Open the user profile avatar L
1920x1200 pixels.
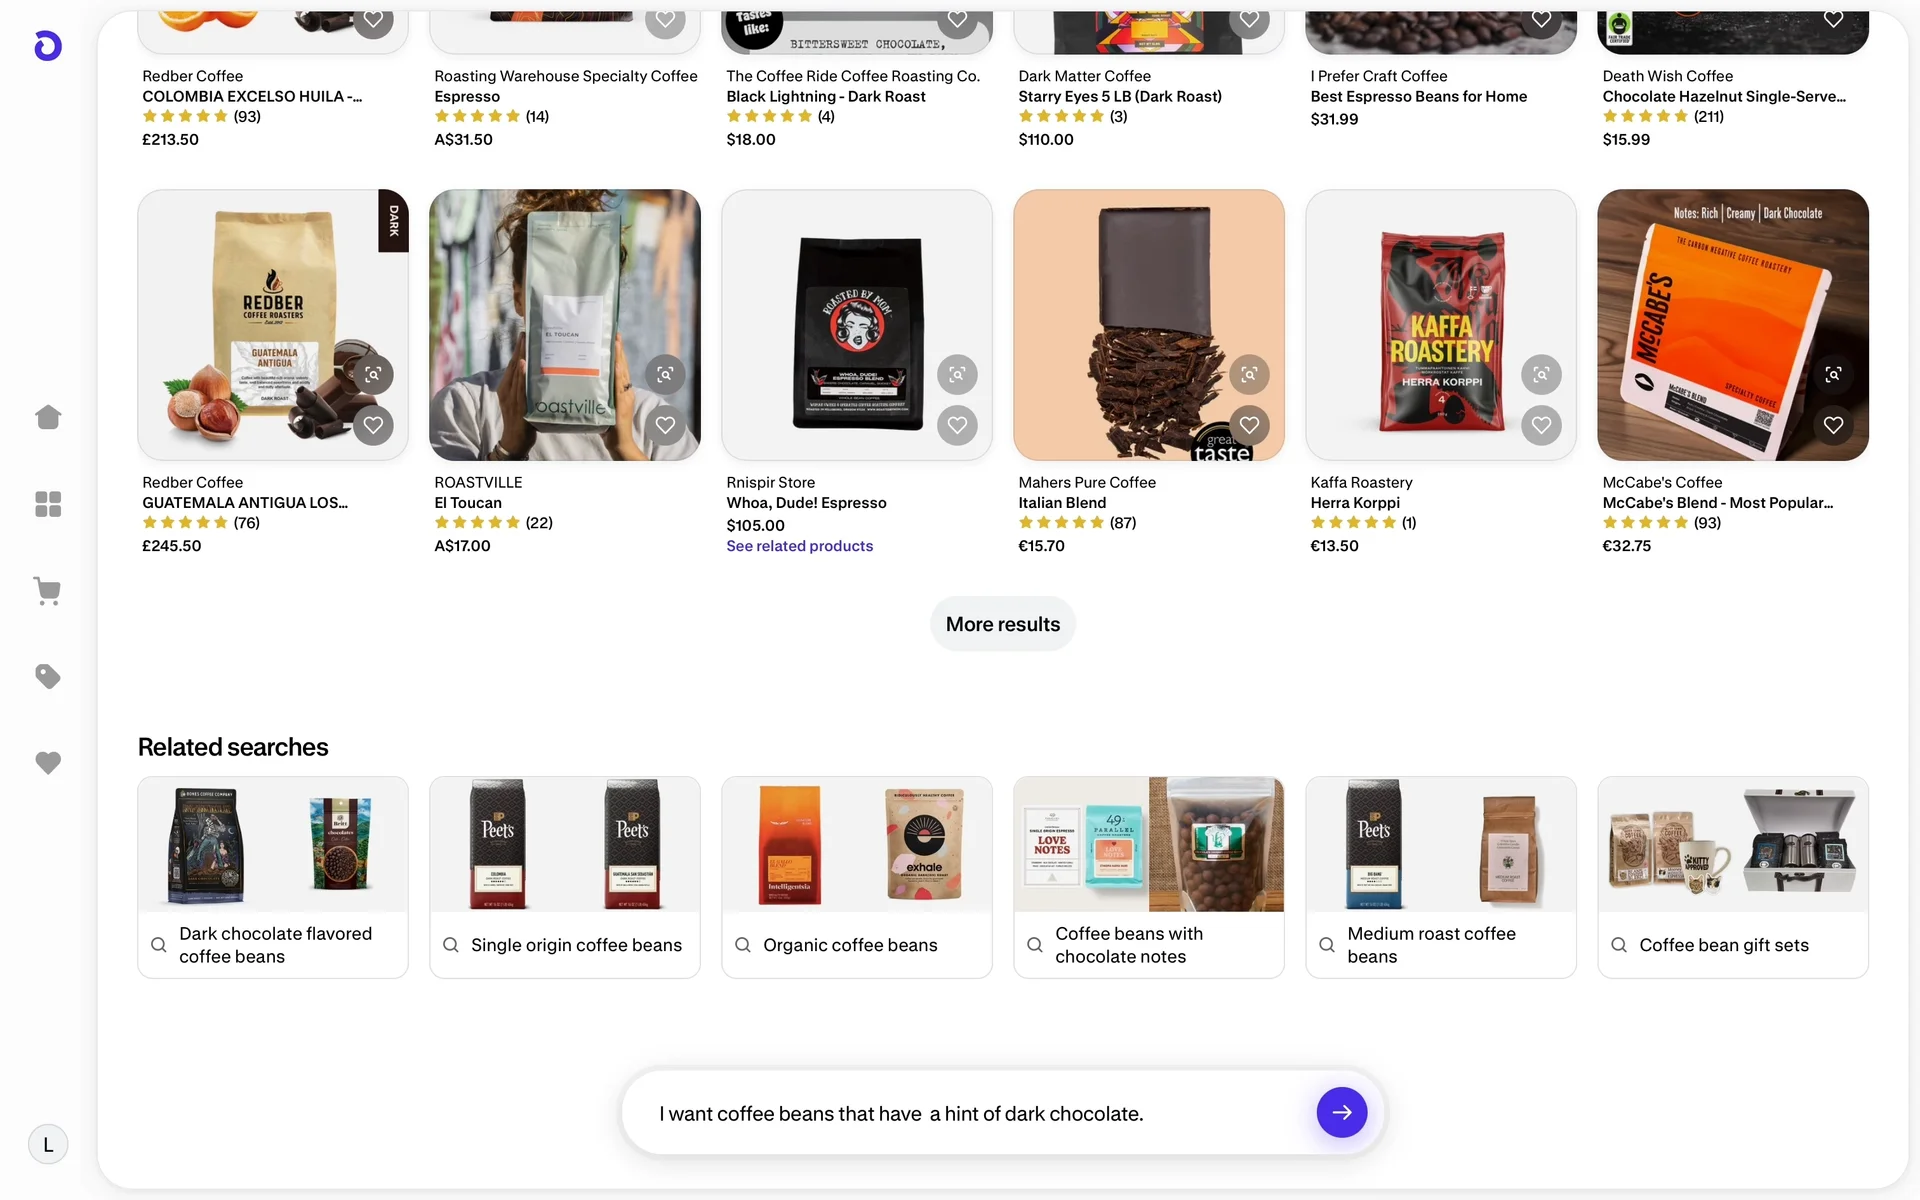point(48,1145)
